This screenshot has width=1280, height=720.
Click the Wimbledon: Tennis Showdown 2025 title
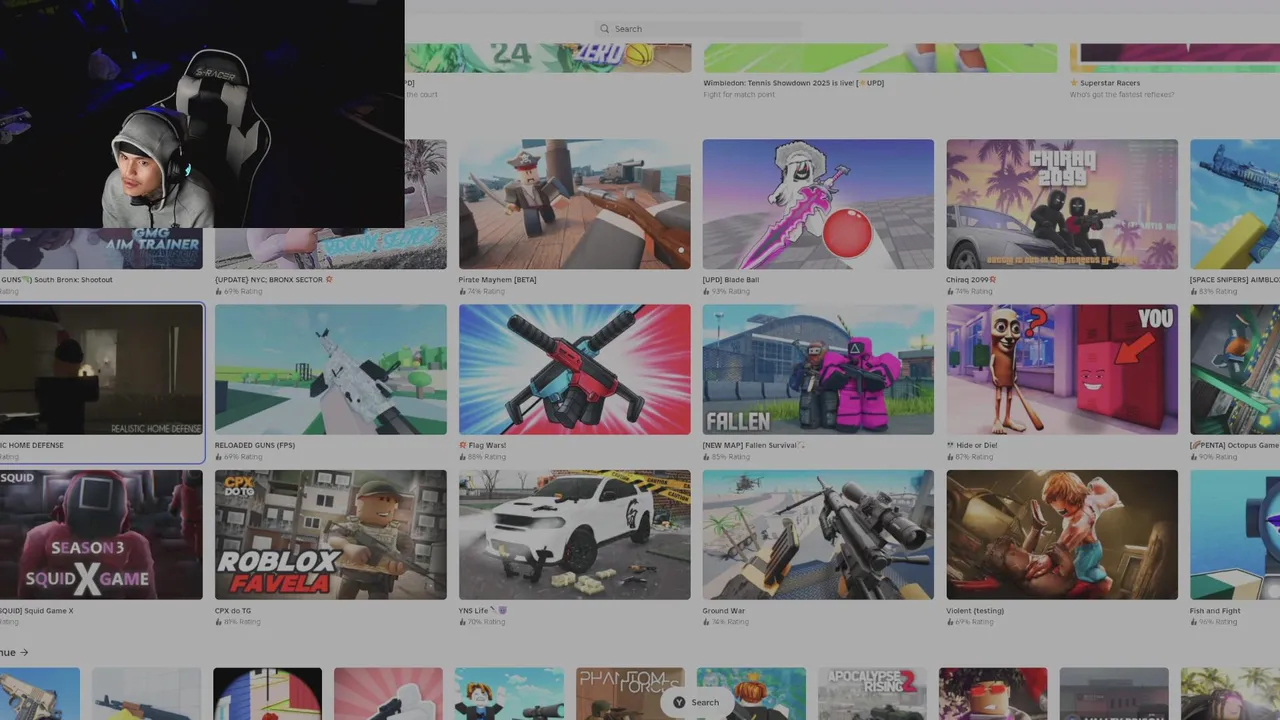coord(793,83)
